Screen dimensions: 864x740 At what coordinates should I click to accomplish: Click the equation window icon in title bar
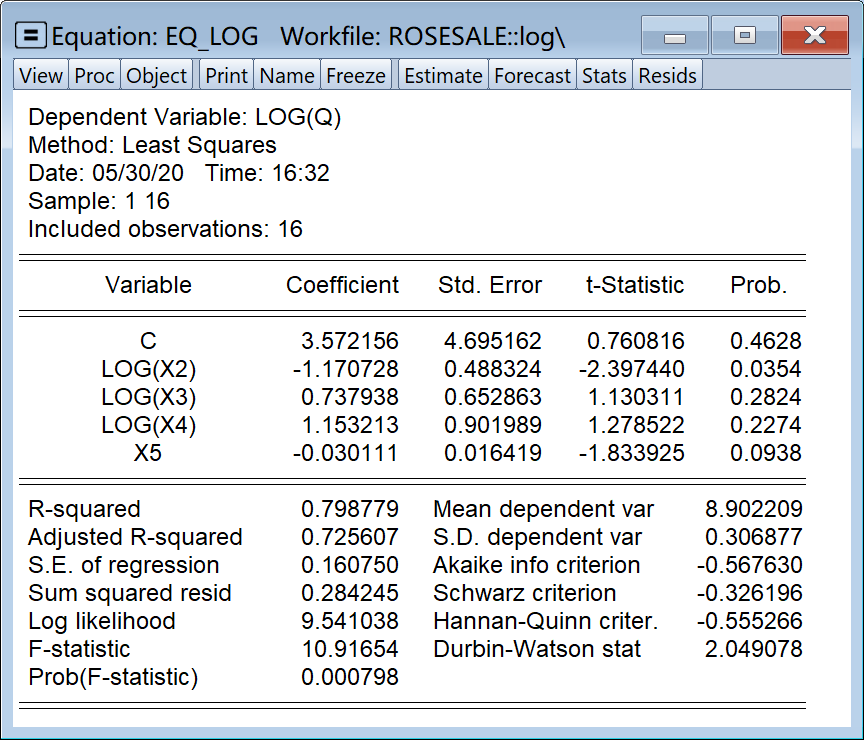point(33,37)
